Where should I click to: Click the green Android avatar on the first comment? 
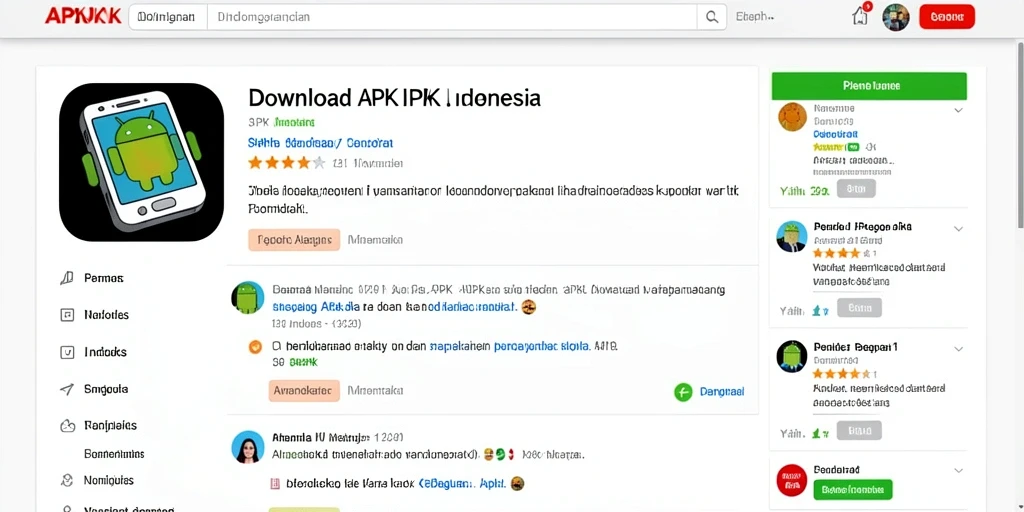click(248, 298)
